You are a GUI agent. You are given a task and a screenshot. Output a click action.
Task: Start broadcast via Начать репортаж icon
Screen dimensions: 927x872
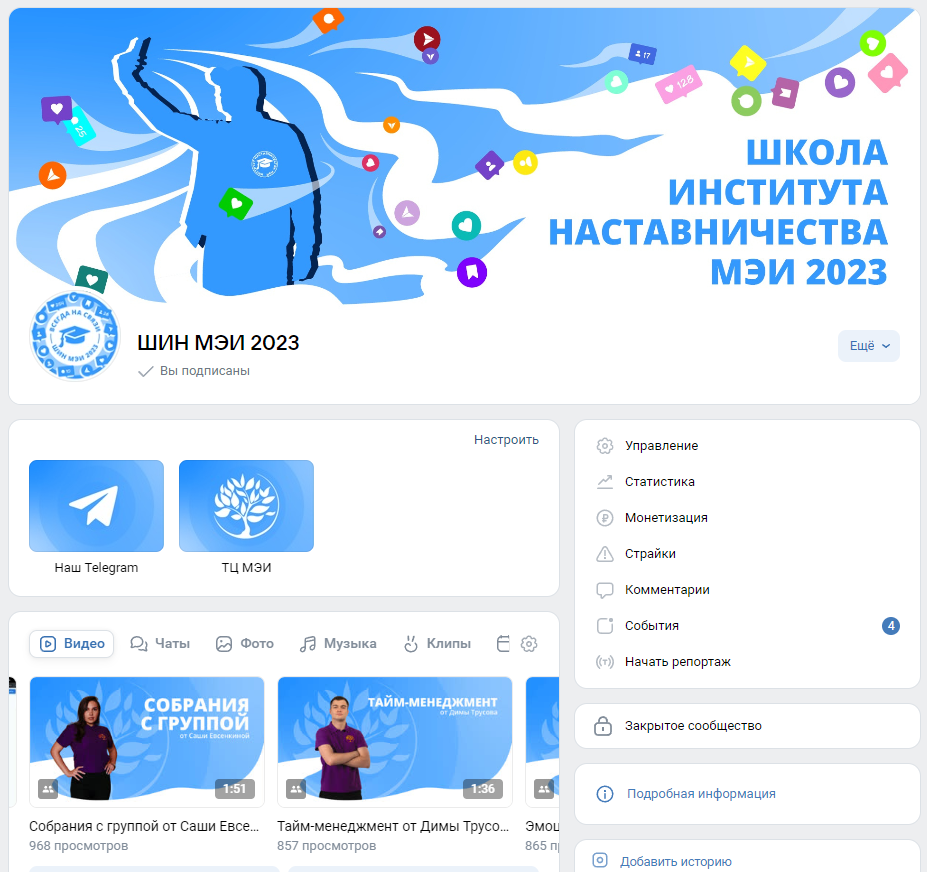pyautogui.click(x=604, y=662)
